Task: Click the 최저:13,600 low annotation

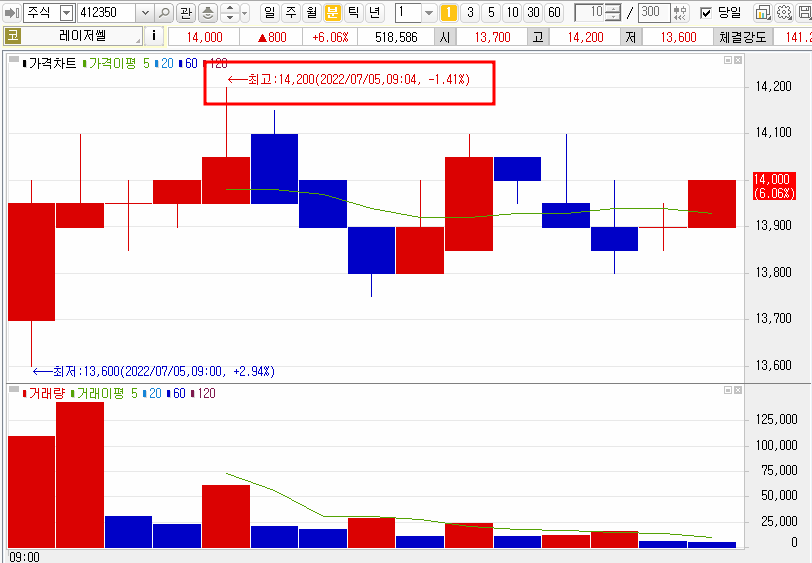Action: tap(153, 371)
